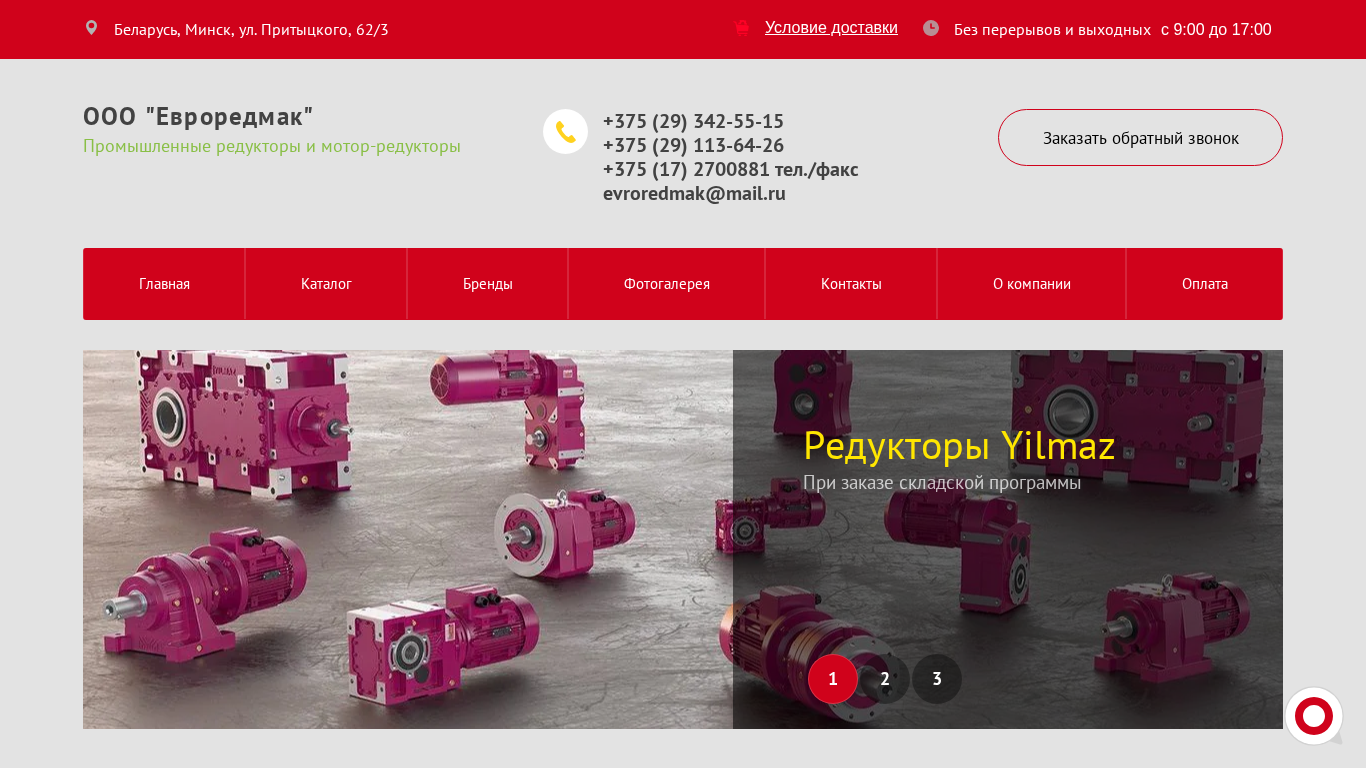
Task: Click the tagline Промышленные редукторы и мотор-редукторы
Action: click(272, 146)
